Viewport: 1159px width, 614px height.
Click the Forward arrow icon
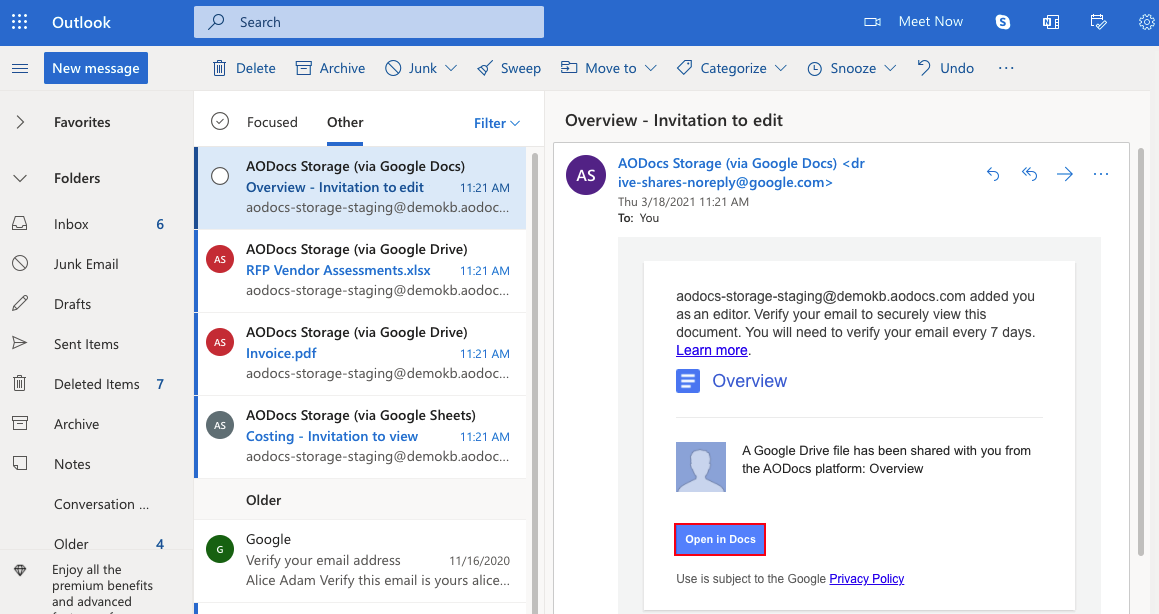(1064, 174)
